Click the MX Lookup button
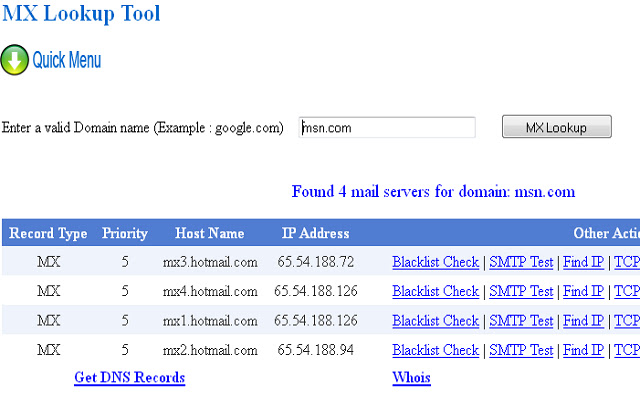This screenshot has width=640, height=400. tap(557, 127)
